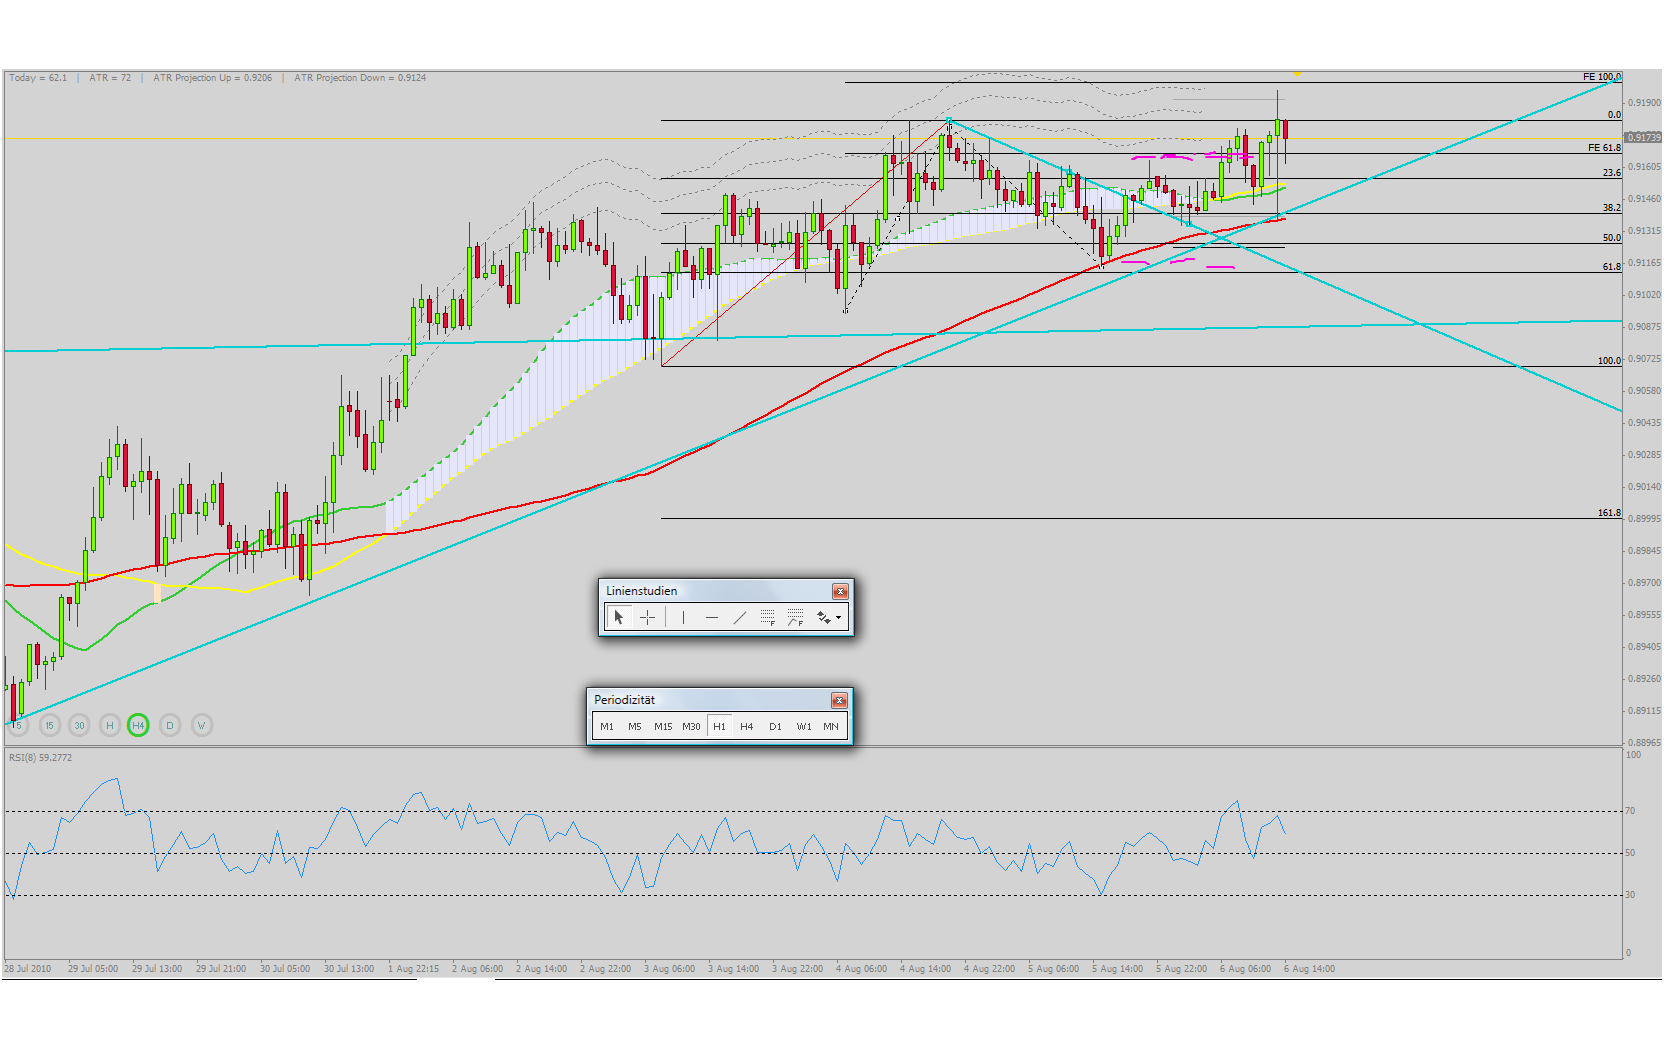This screenshot has width=1680, height=1050.
Task: Click the FE 100.0 level label
Action: (1602, 76)
